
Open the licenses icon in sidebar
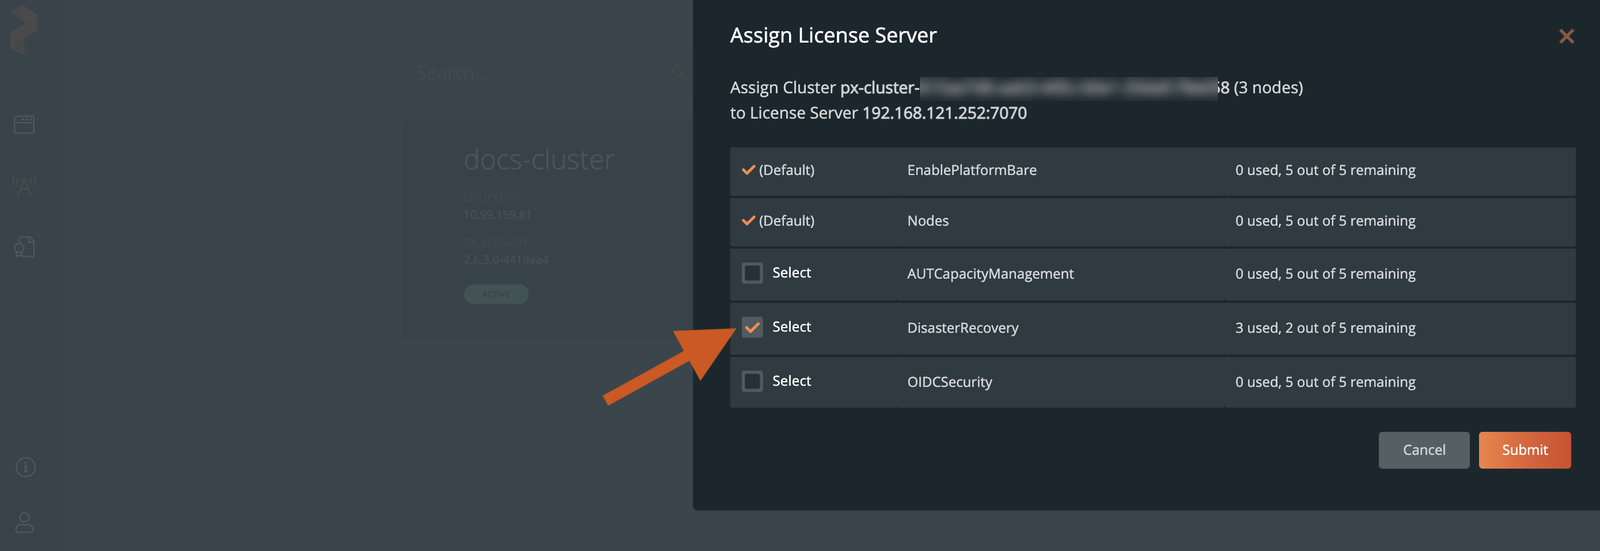(x=25, y=185)
